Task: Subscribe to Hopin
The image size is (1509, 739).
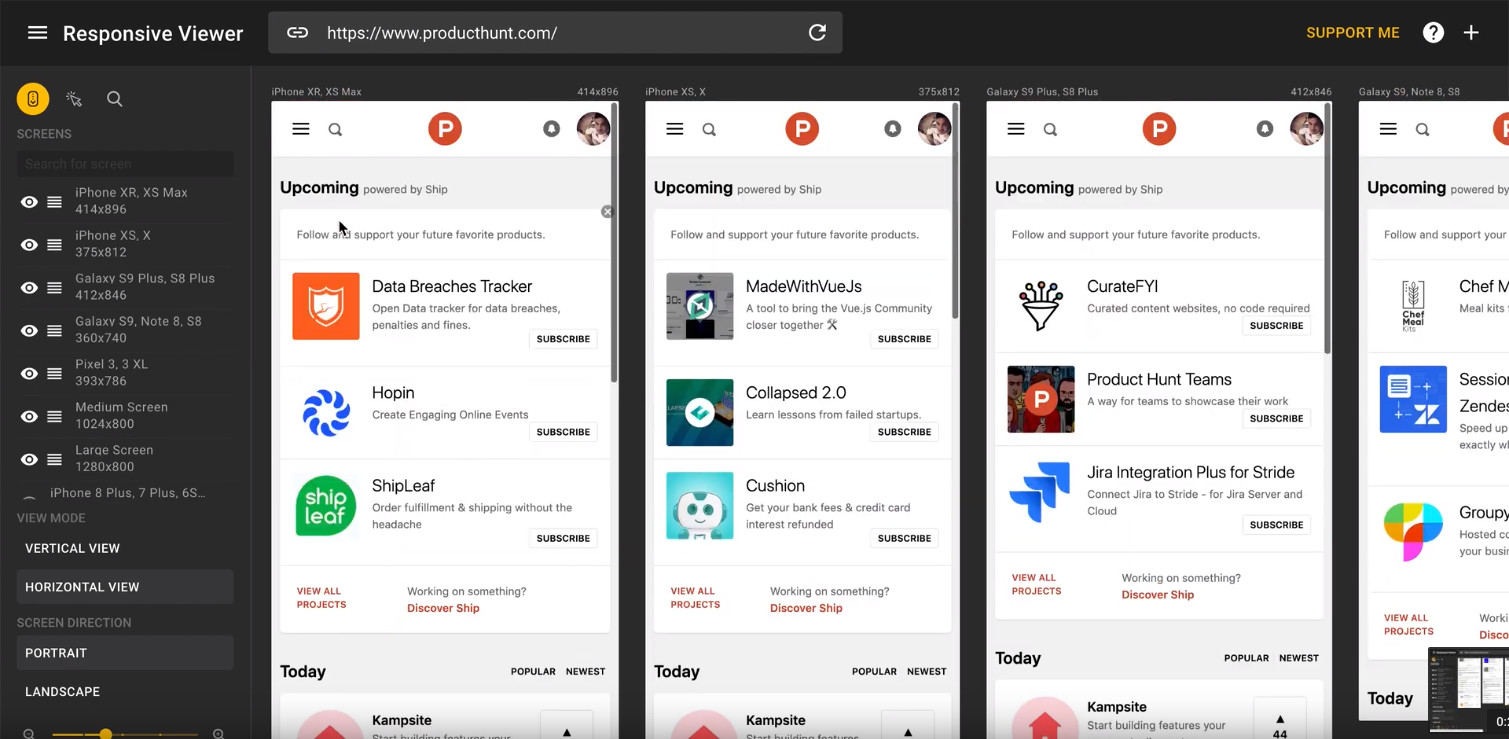Action: click(x=563, y=432)
